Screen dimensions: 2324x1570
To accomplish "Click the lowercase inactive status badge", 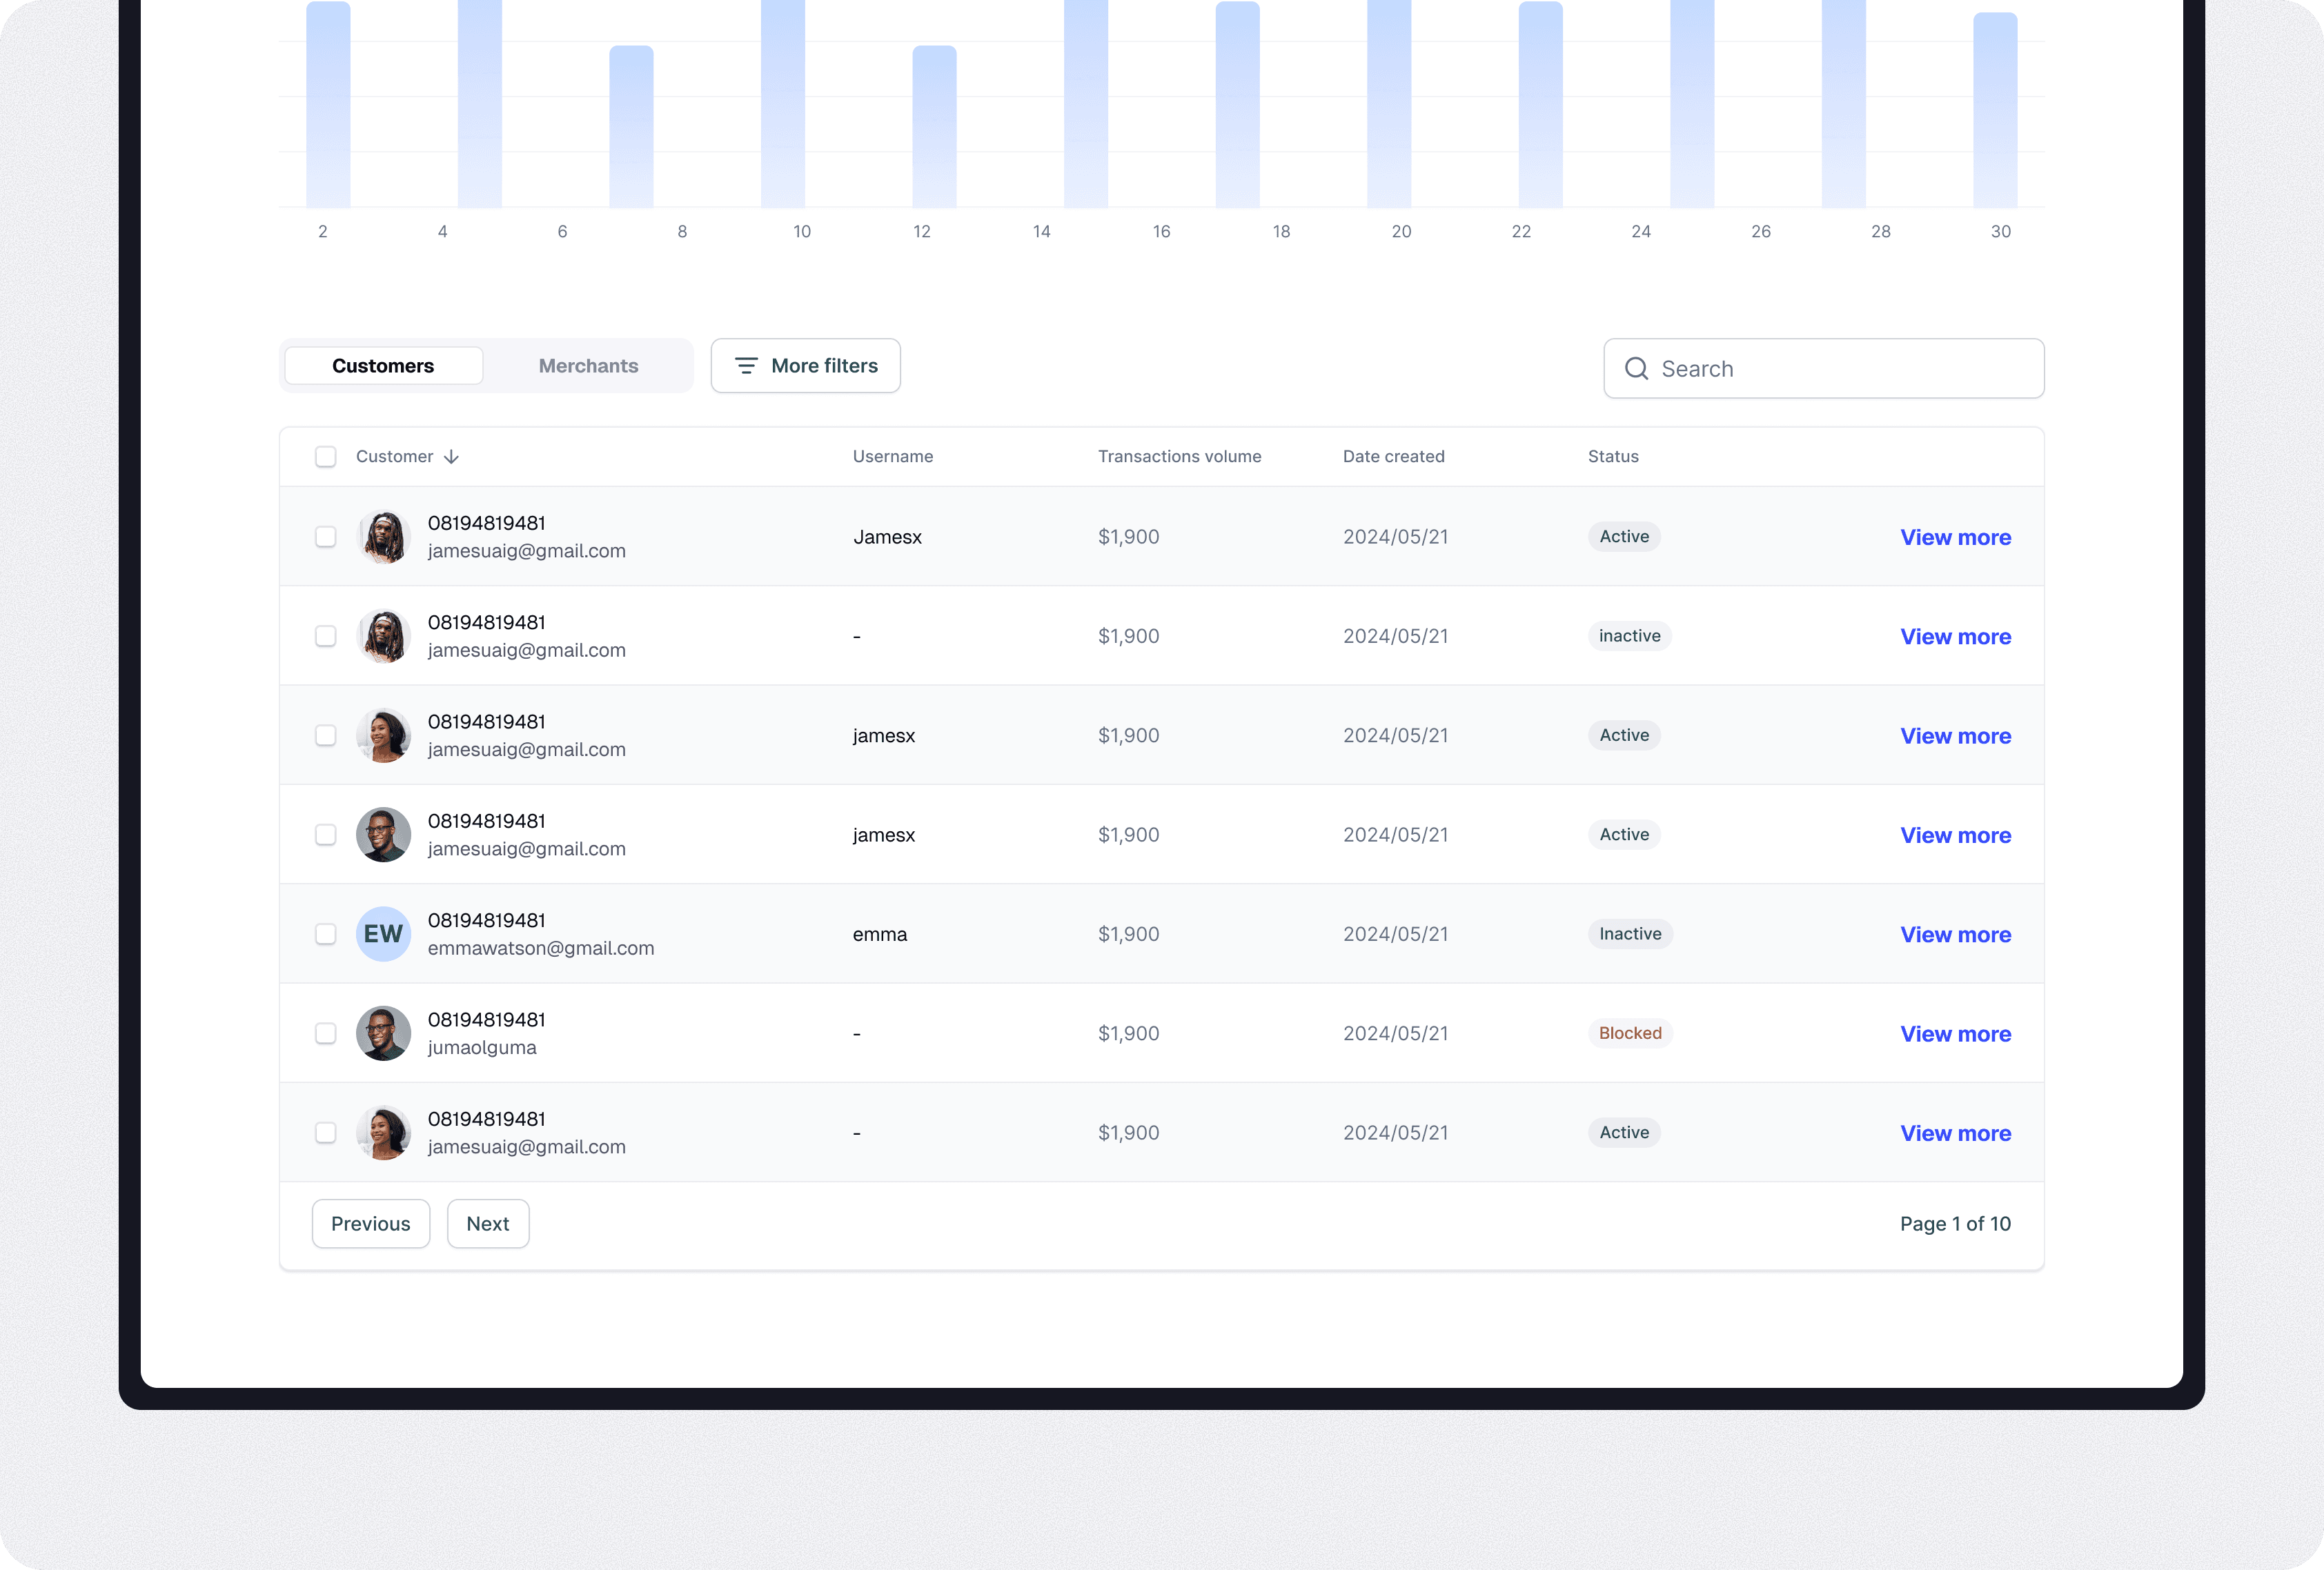I will tap(1629, 636).
